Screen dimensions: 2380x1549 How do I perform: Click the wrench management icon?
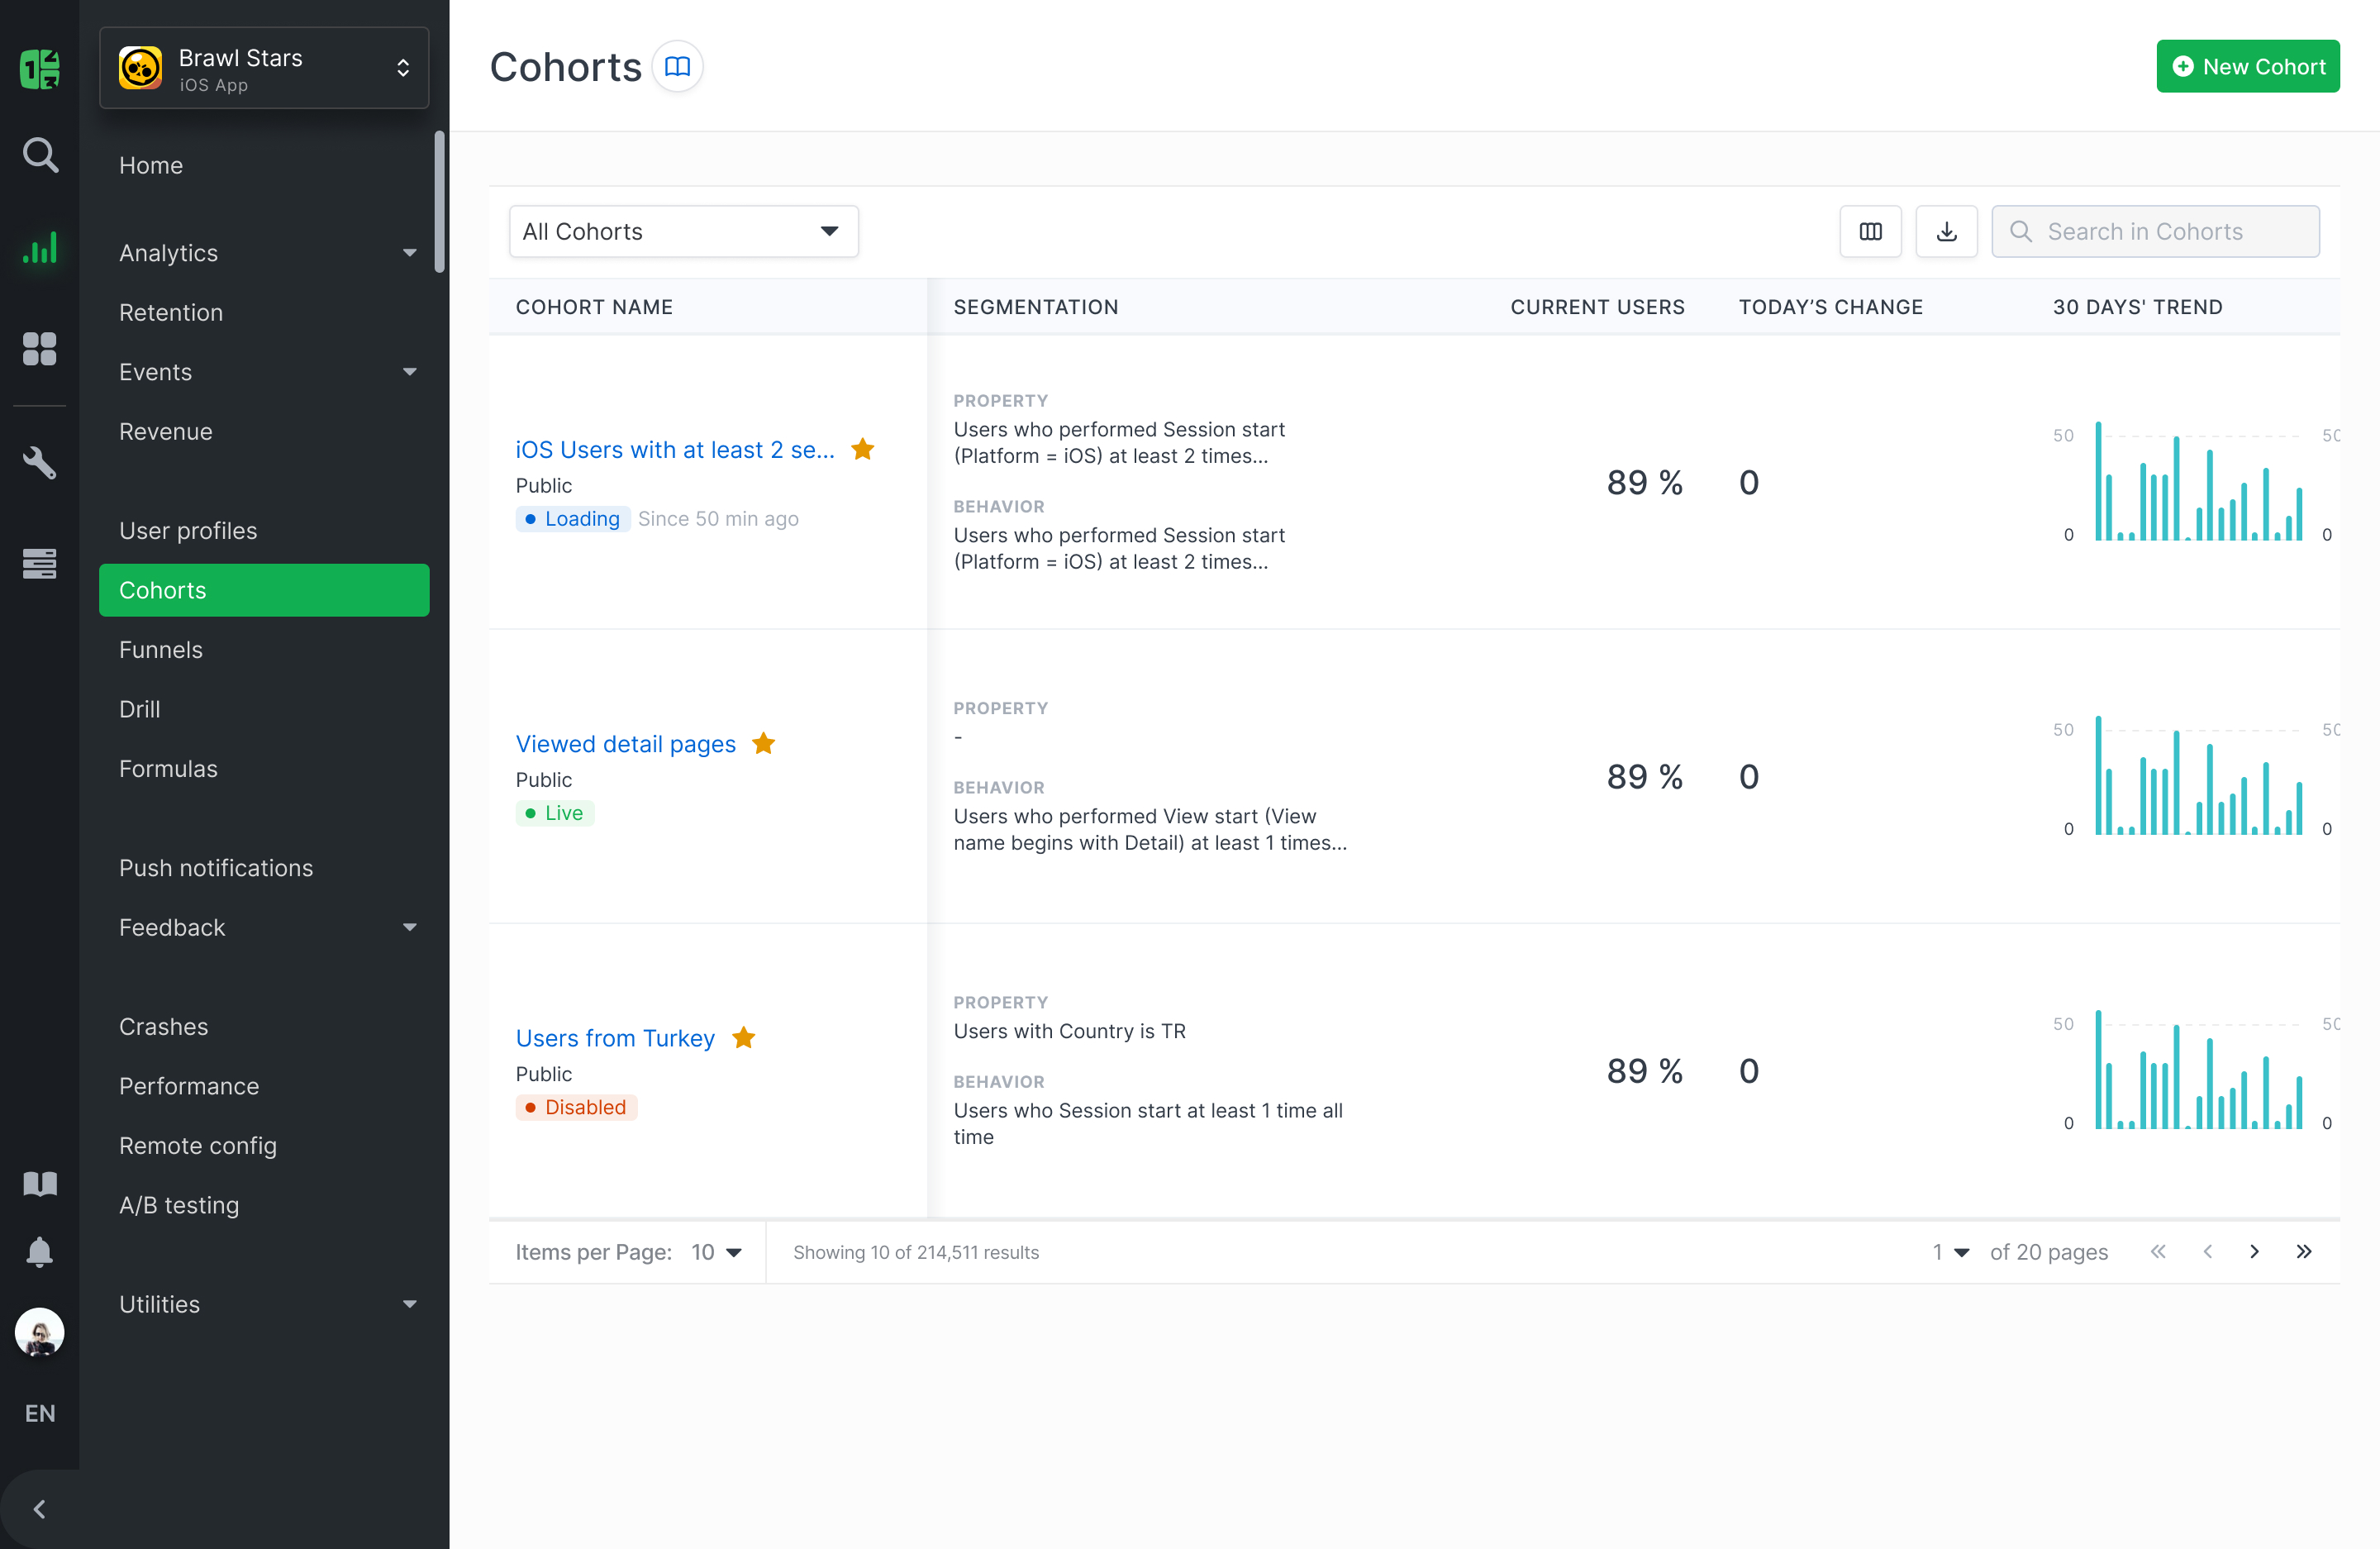[x=40, y=462]
